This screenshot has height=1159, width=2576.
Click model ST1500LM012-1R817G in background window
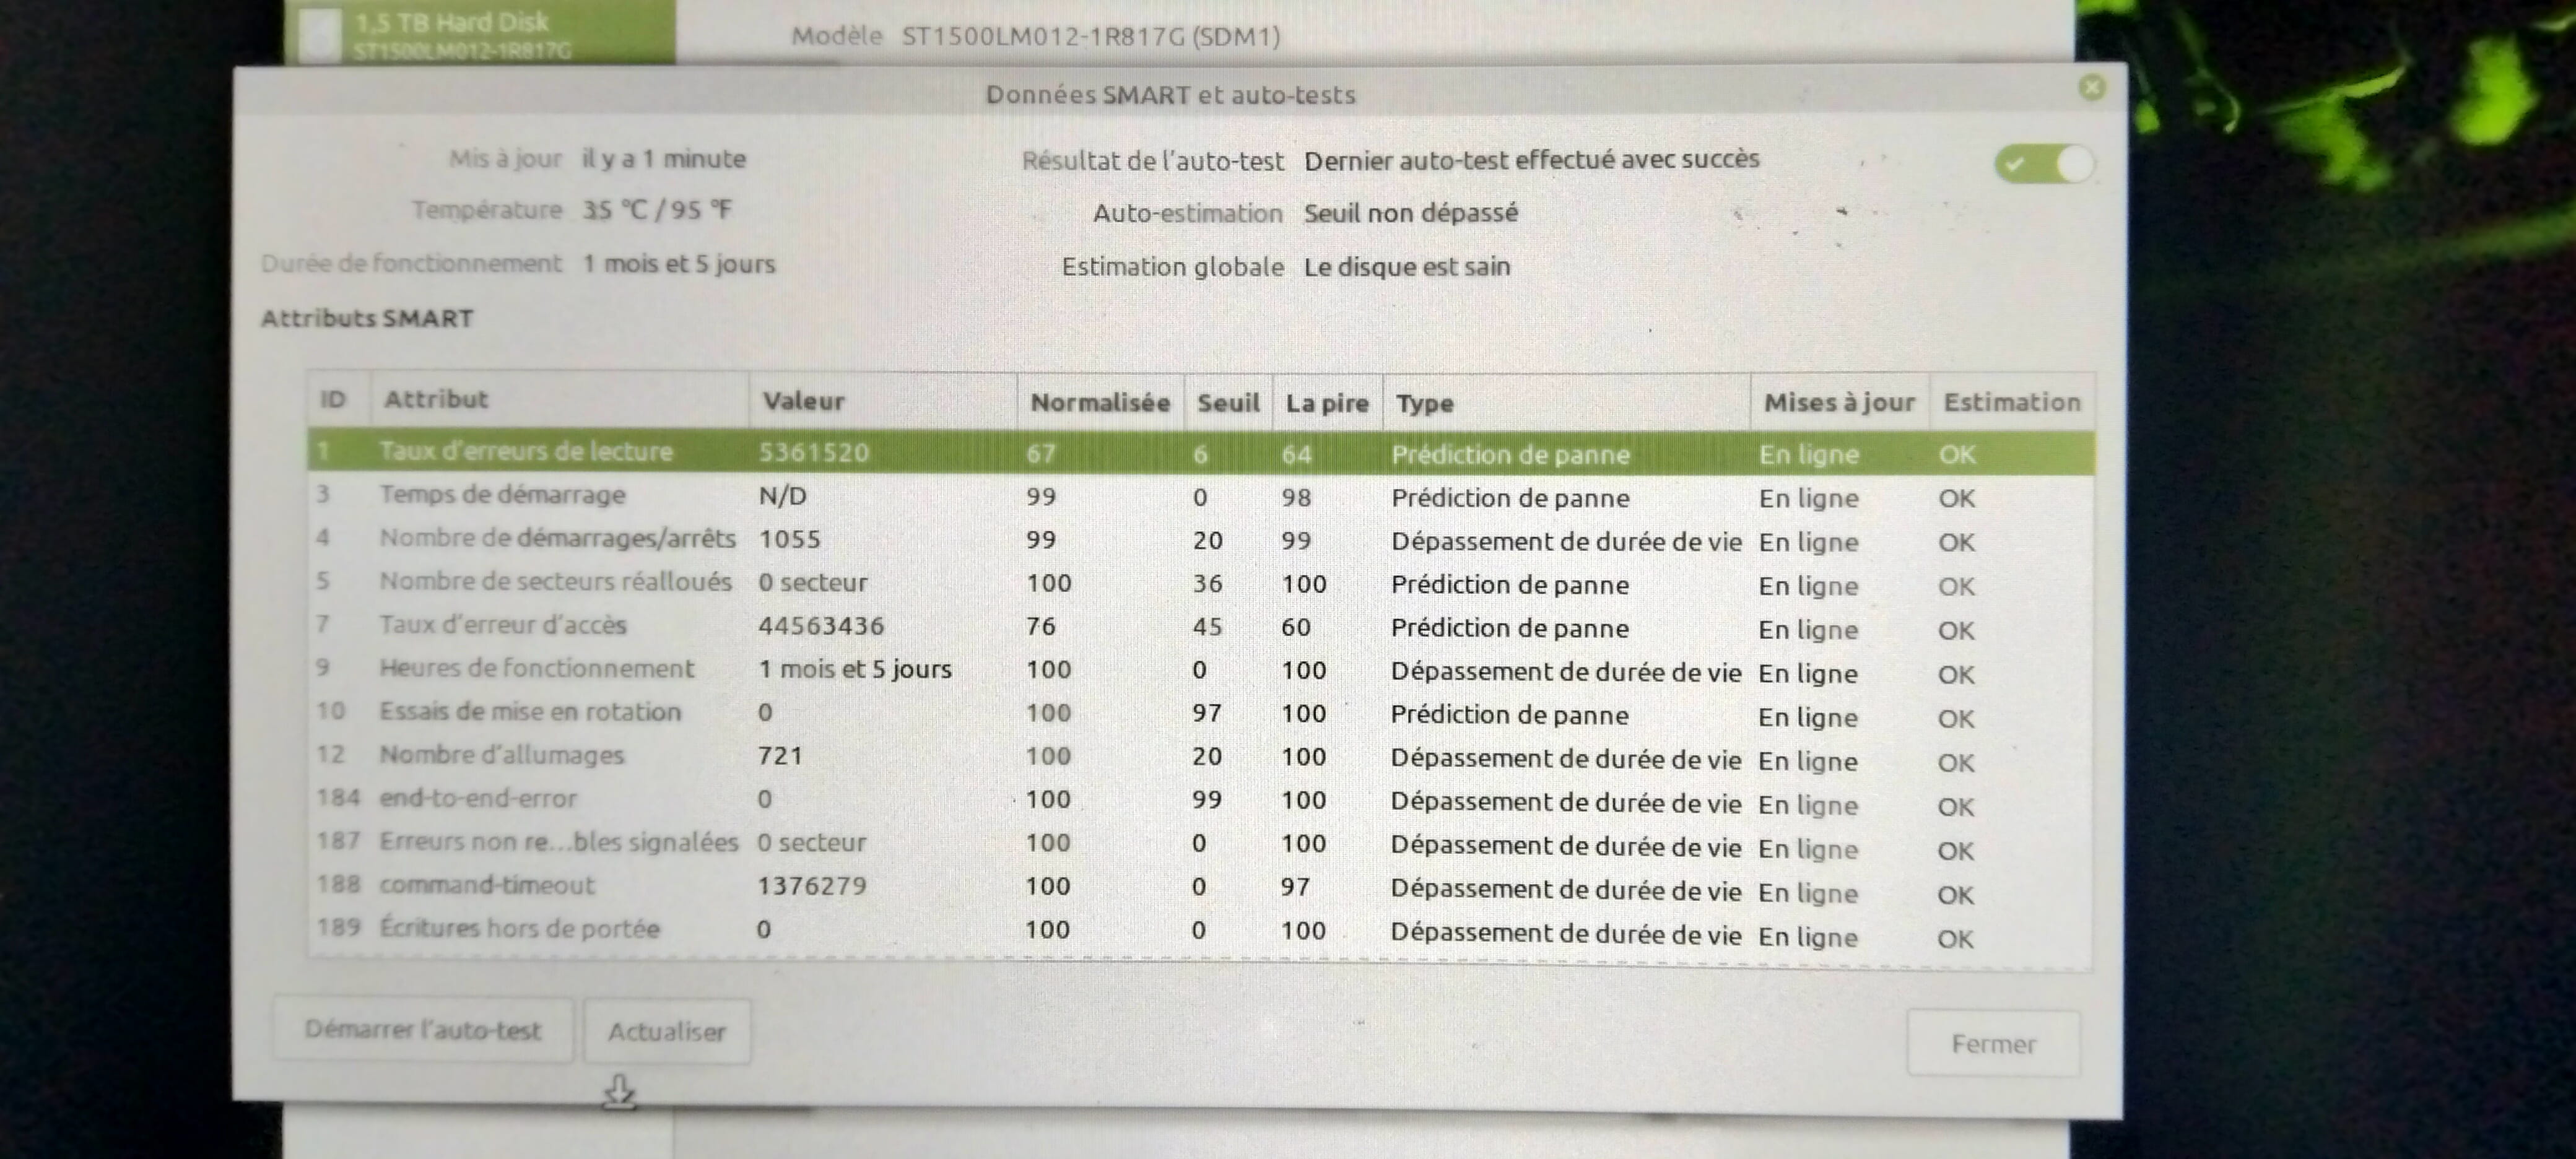(1091, 37)
